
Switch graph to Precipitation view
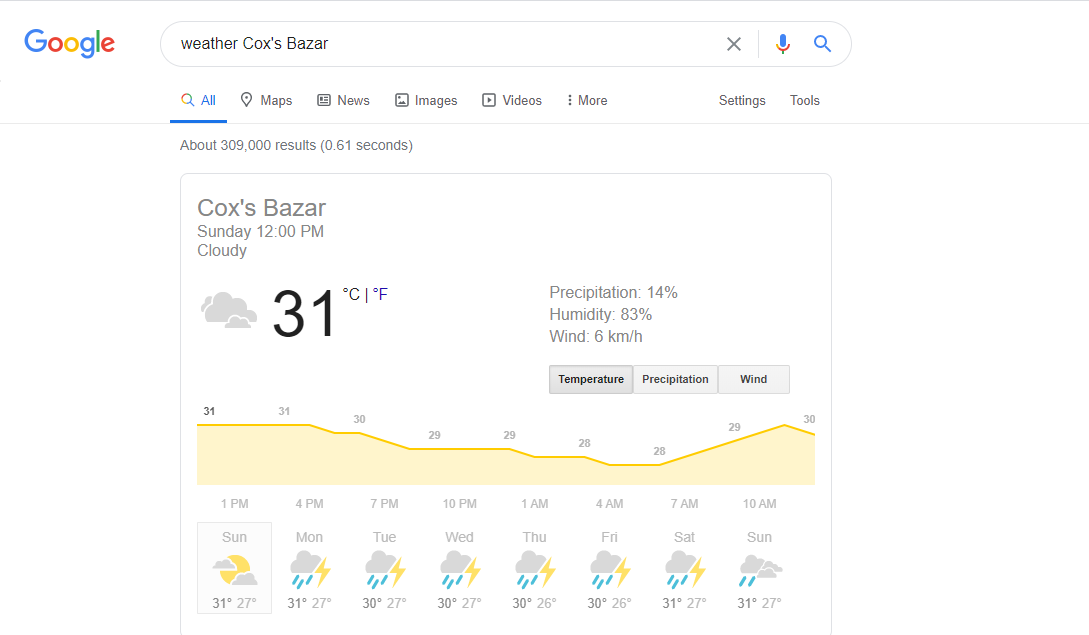675,380
